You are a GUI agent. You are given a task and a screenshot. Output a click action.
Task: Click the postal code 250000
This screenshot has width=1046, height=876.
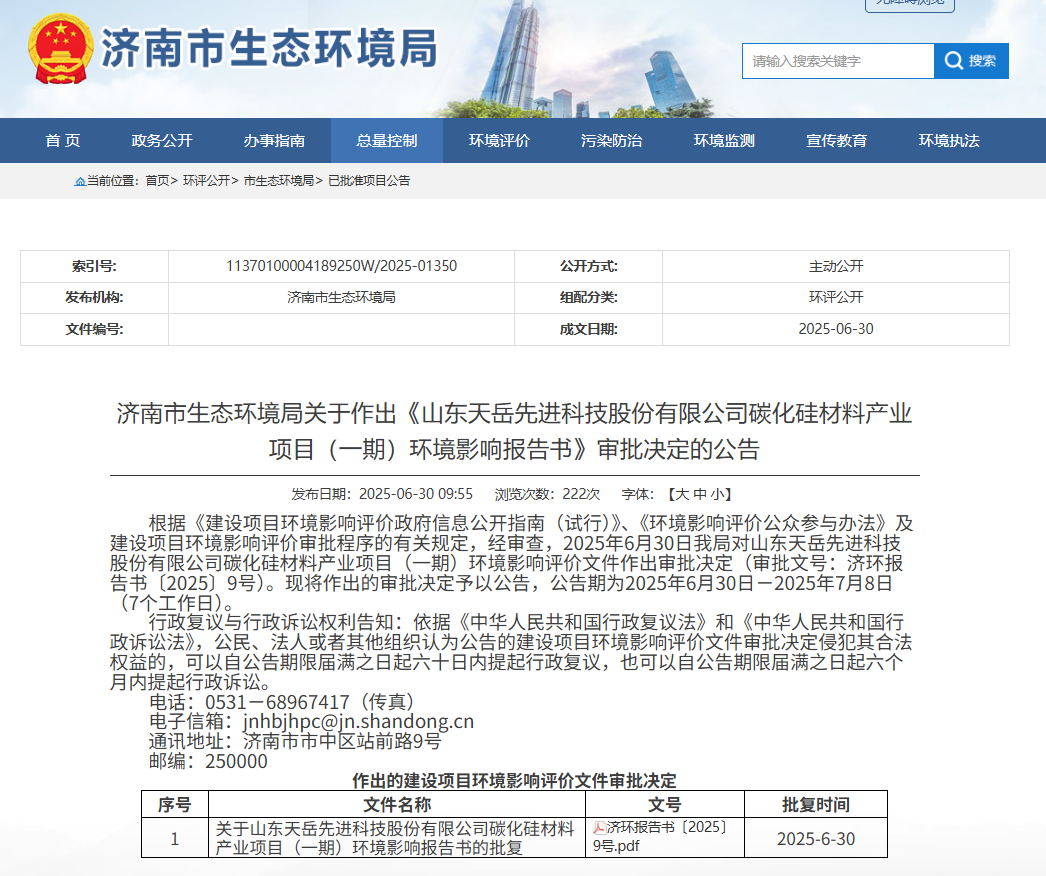coord(236,761)
